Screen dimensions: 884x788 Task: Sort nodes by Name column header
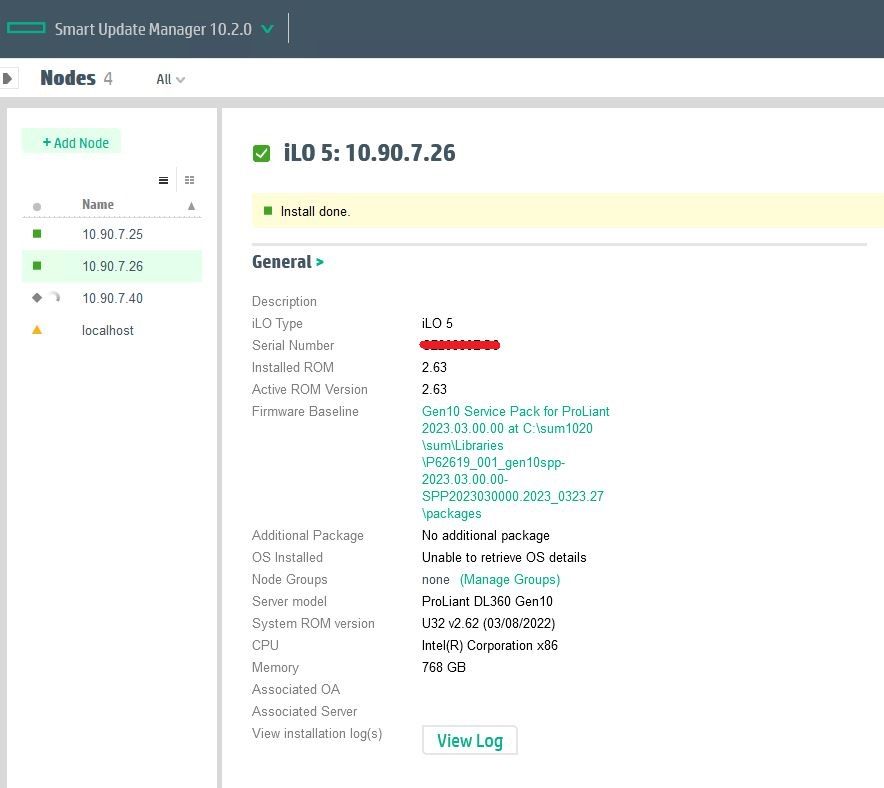(x=98, y=204)
